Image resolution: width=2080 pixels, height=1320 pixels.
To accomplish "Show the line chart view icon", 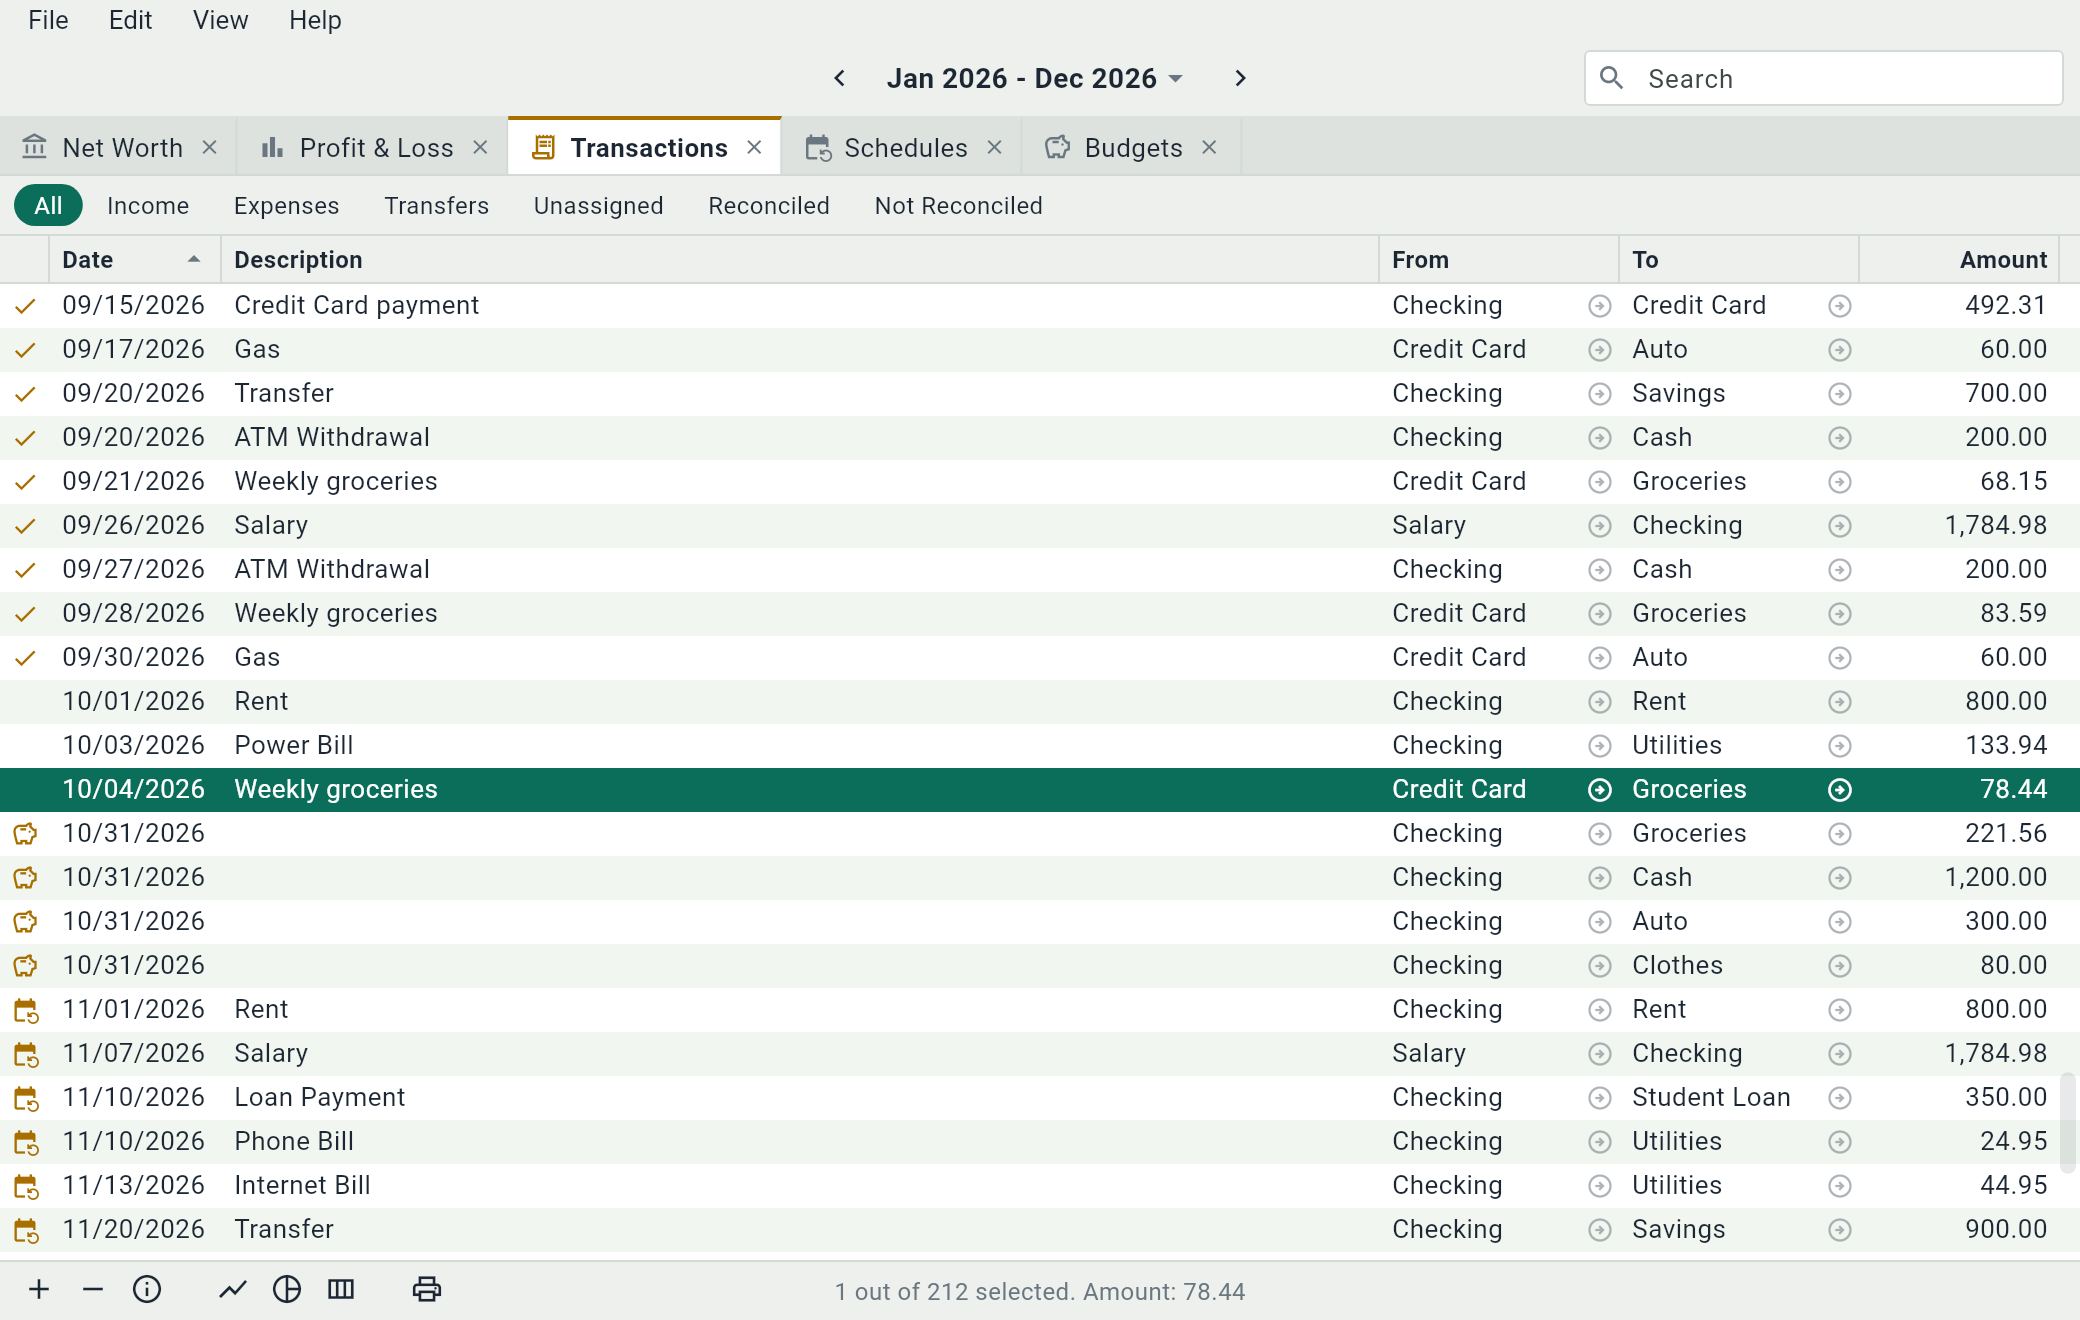I will click(233, 1290).
